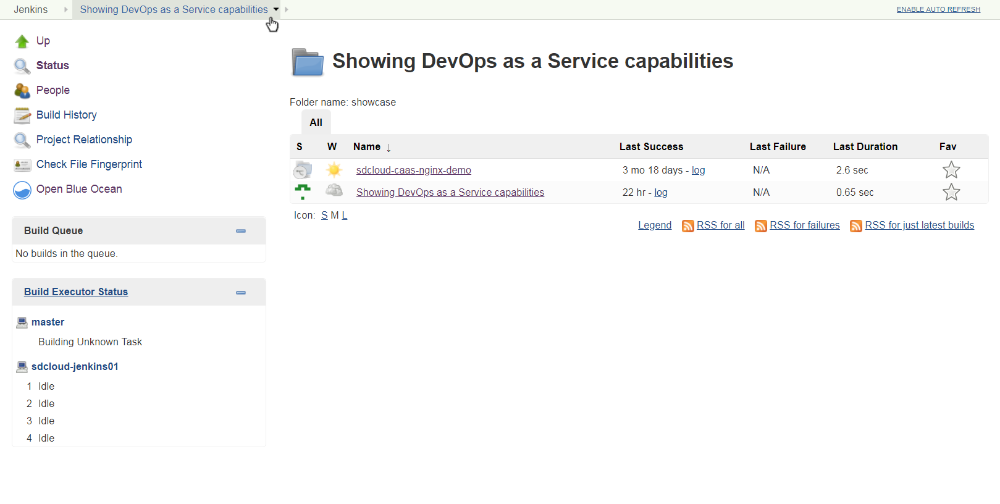The width and height of the screenshot is (1000, 504).
Task: Open the People link text
Action: point(53,91)
